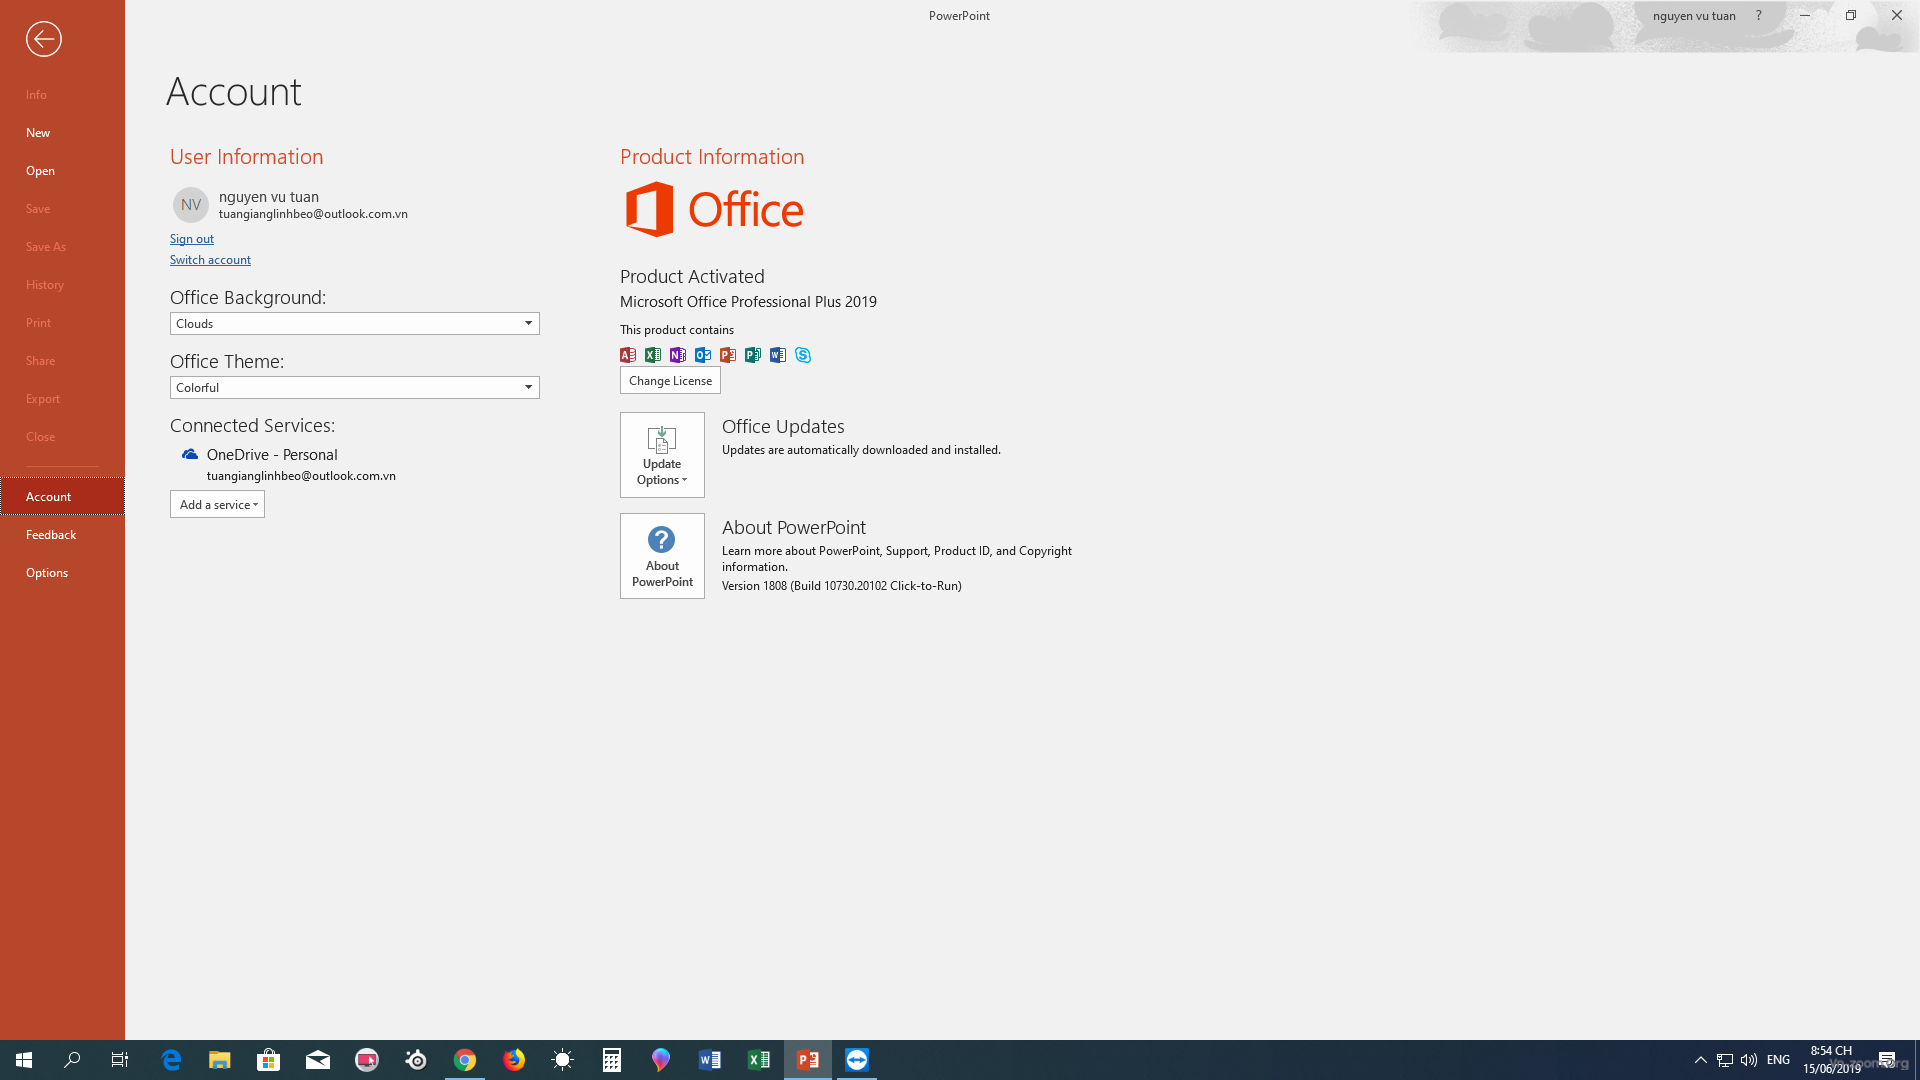Open the Add a service dropdown
The width and height of the screenshot is (1920, 1080).
pyautogui.click(x=217, y=505)
